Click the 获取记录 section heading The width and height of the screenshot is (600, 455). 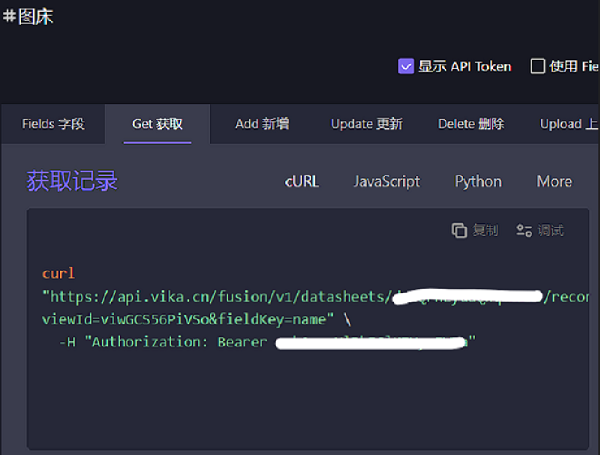72,181
